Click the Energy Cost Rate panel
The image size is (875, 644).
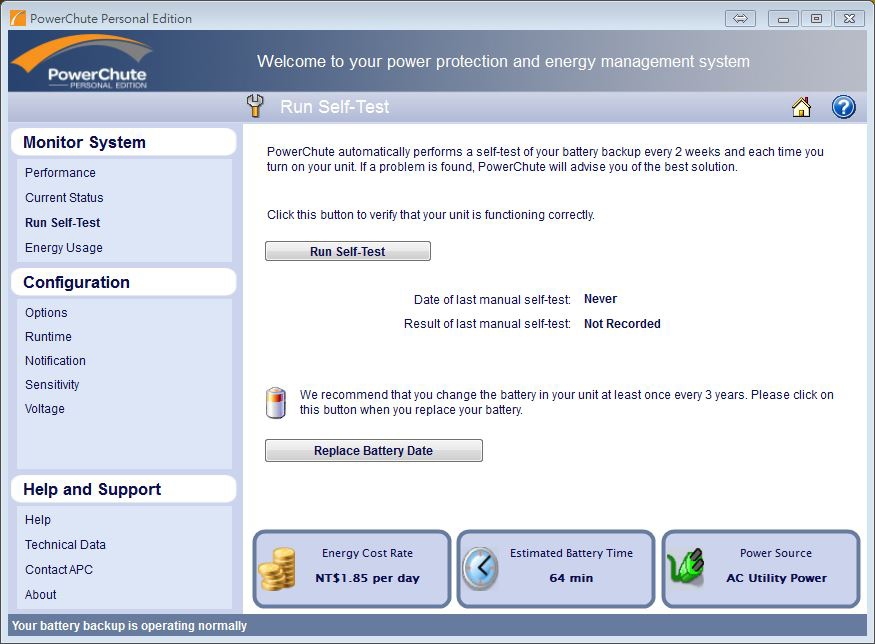pyautogui.click(x=352, y=569)
